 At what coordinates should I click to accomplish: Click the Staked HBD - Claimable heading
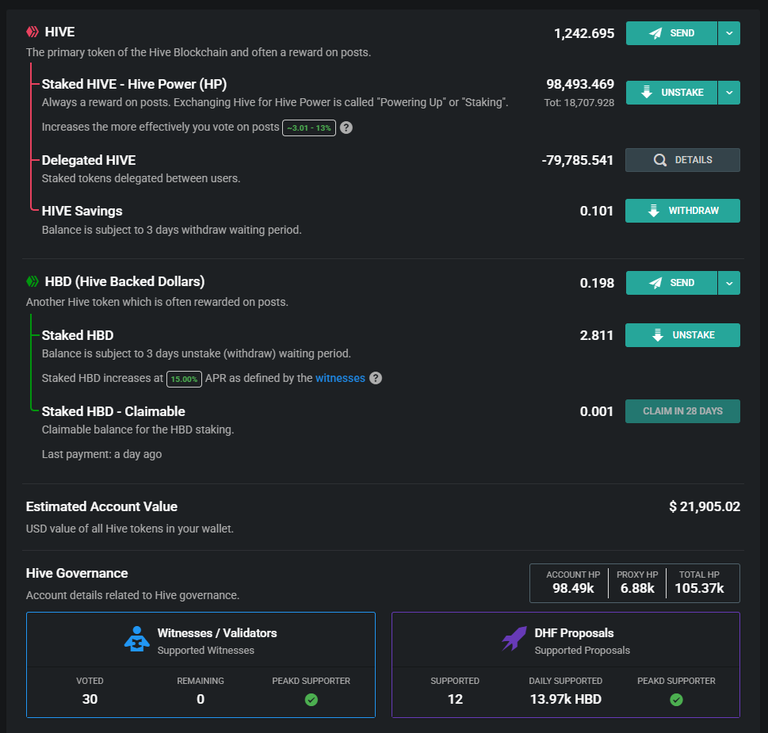[113, 411]
